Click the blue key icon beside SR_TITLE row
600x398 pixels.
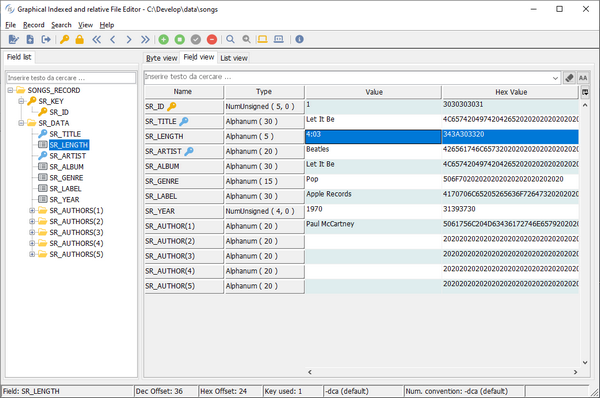coord(184,121)
